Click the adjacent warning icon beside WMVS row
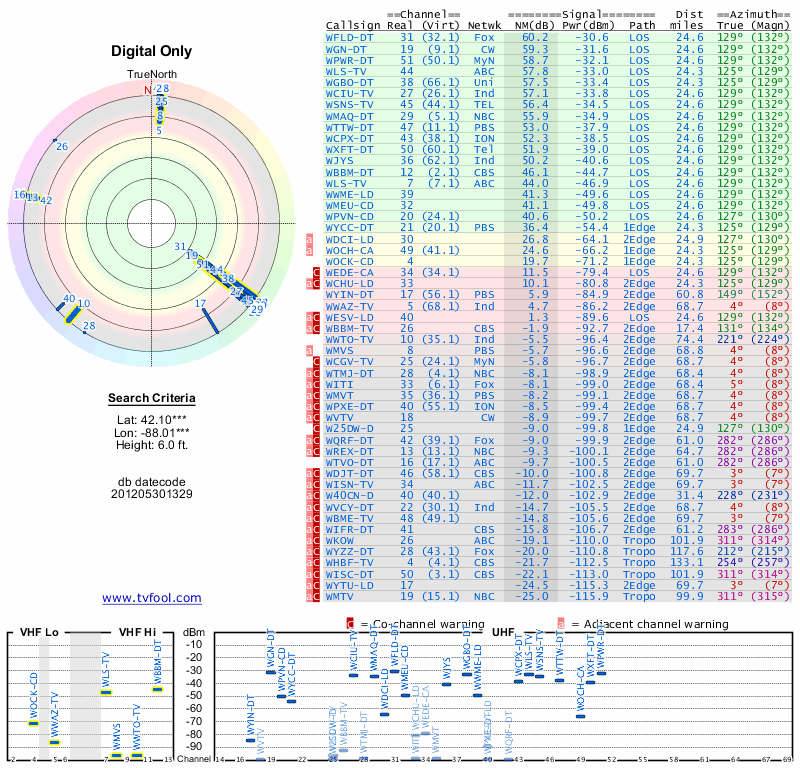The width and height of the screenshot is (800, 768). click(x=309, y=351)
